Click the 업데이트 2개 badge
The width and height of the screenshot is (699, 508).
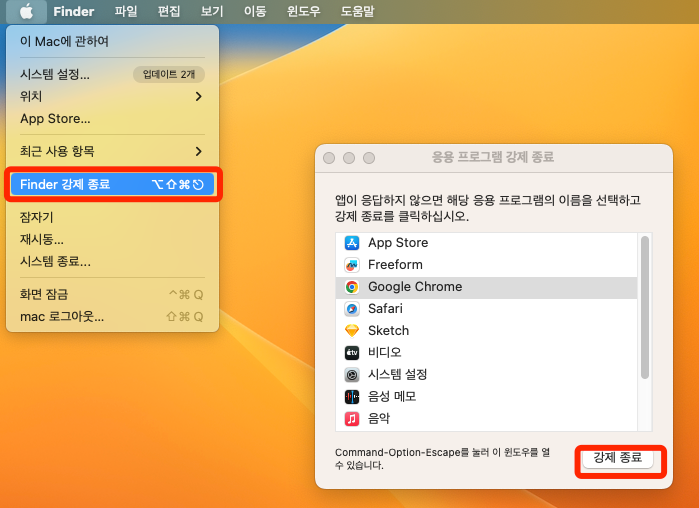[x=169, y=74]
